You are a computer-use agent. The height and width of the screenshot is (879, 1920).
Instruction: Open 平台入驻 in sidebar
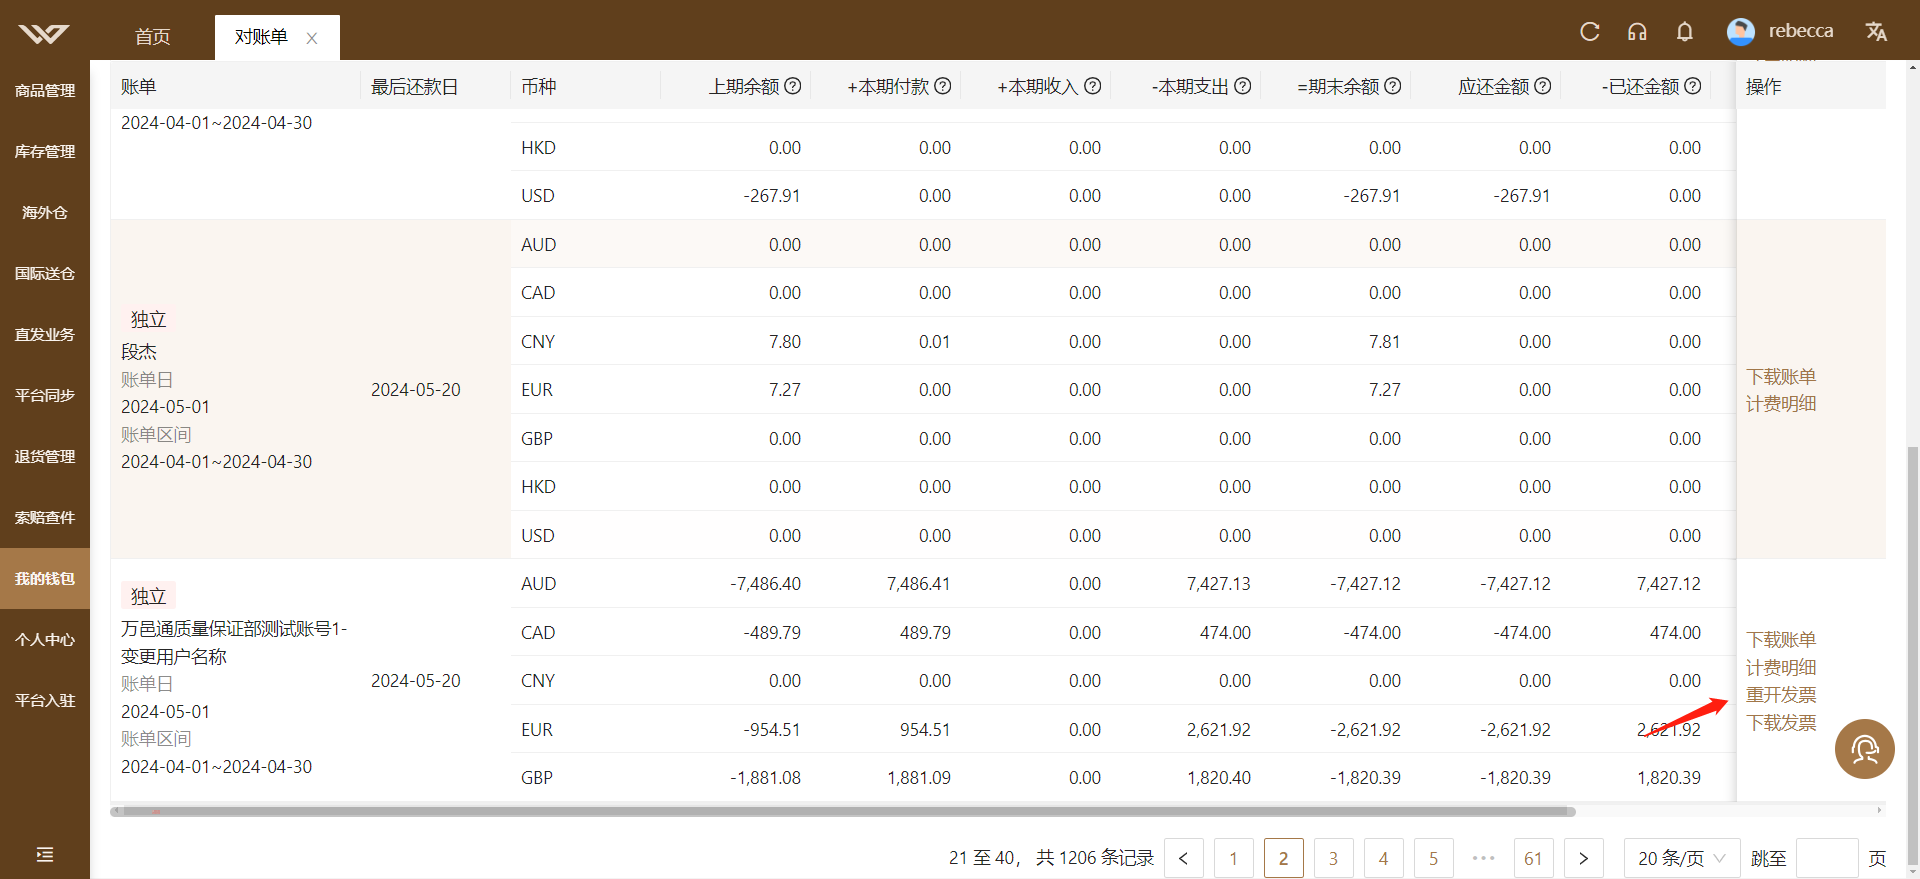45,701
